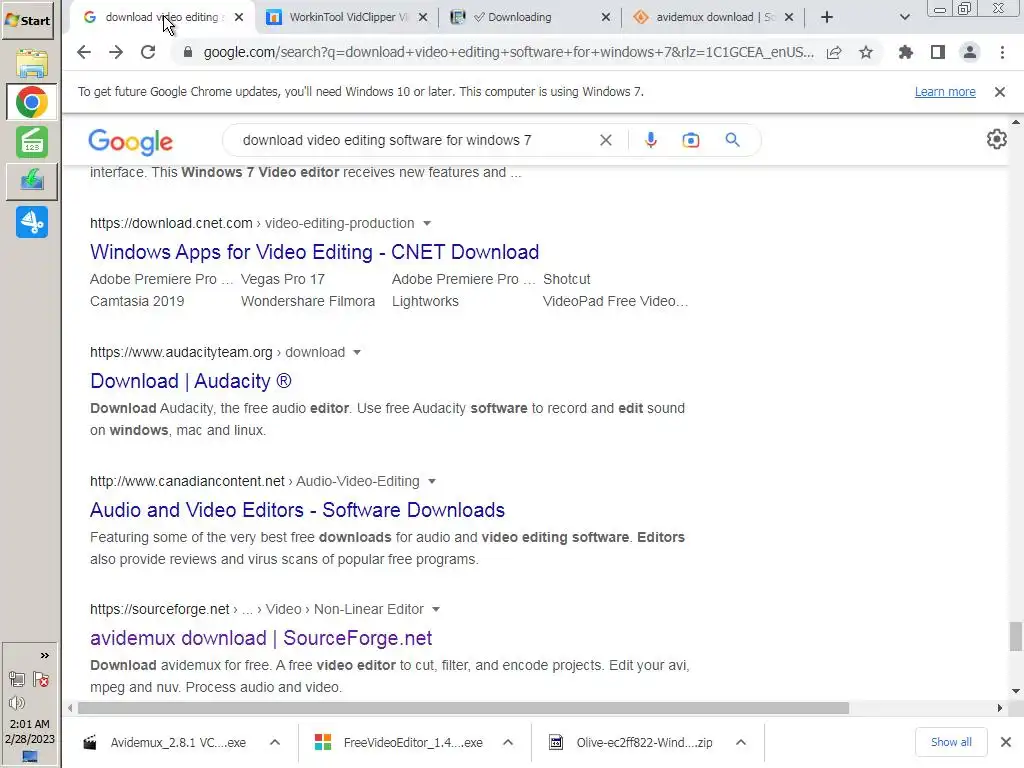This screenshot has height=768, width=1024.
Task: Close the WorkinTool VidClipper tab
Action: (423, 17)
